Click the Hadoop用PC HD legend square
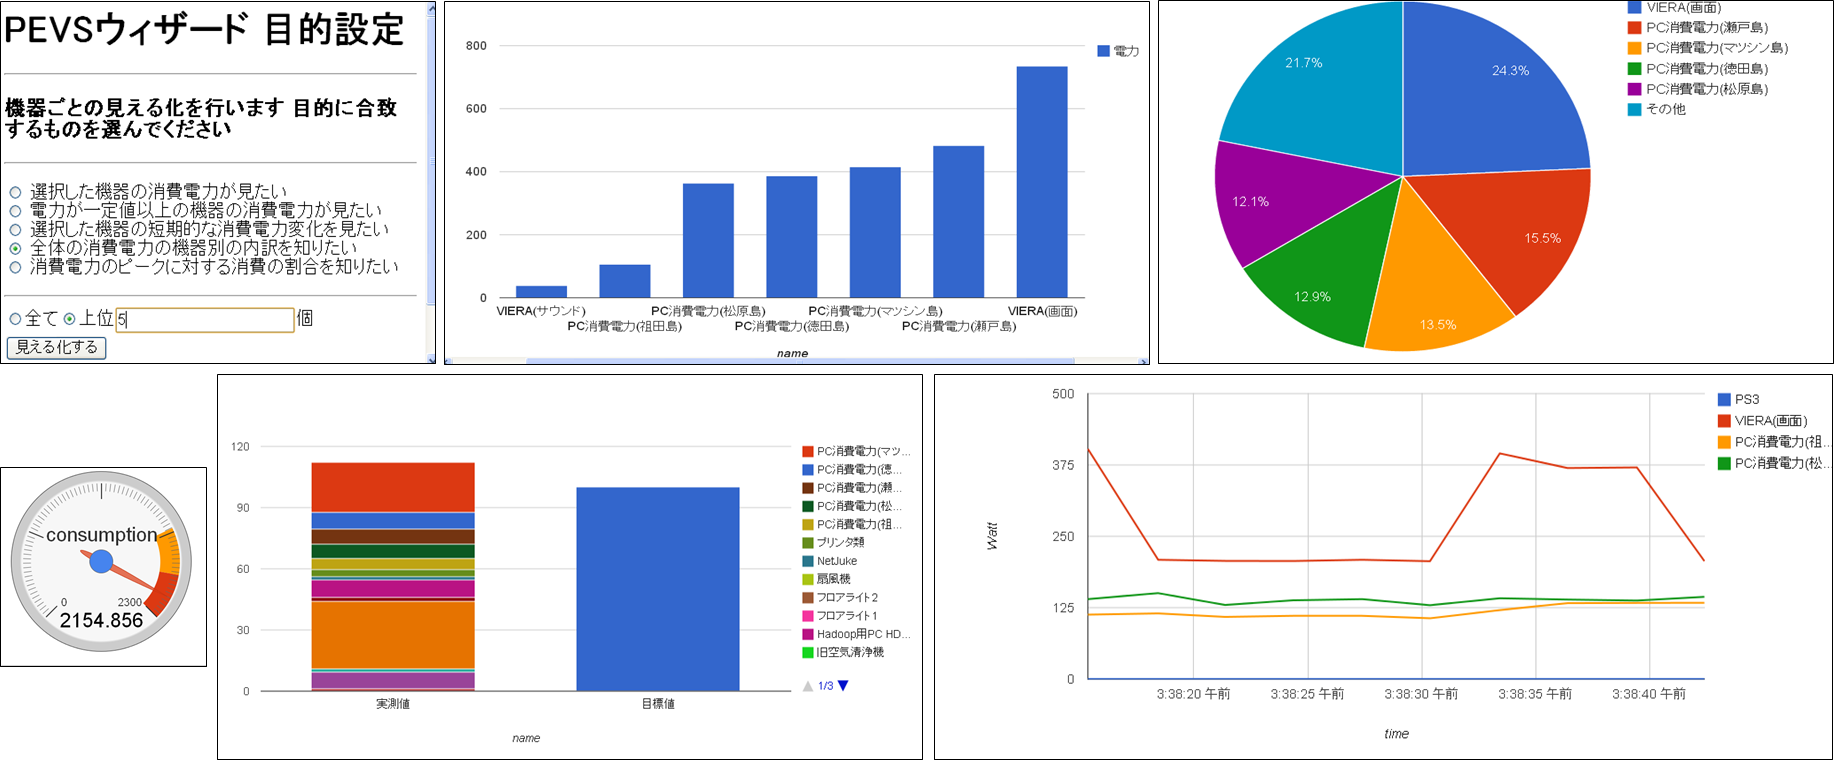The height and width of the screenshot is (760, 1834). (808, 634)
